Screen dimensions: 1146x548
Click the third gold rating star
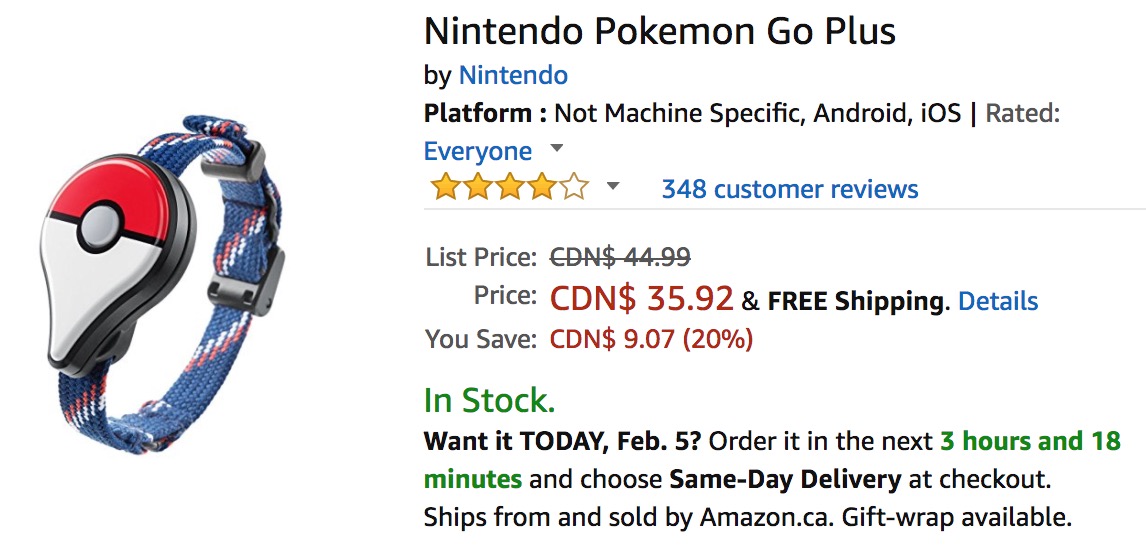[x=510, y=188]
